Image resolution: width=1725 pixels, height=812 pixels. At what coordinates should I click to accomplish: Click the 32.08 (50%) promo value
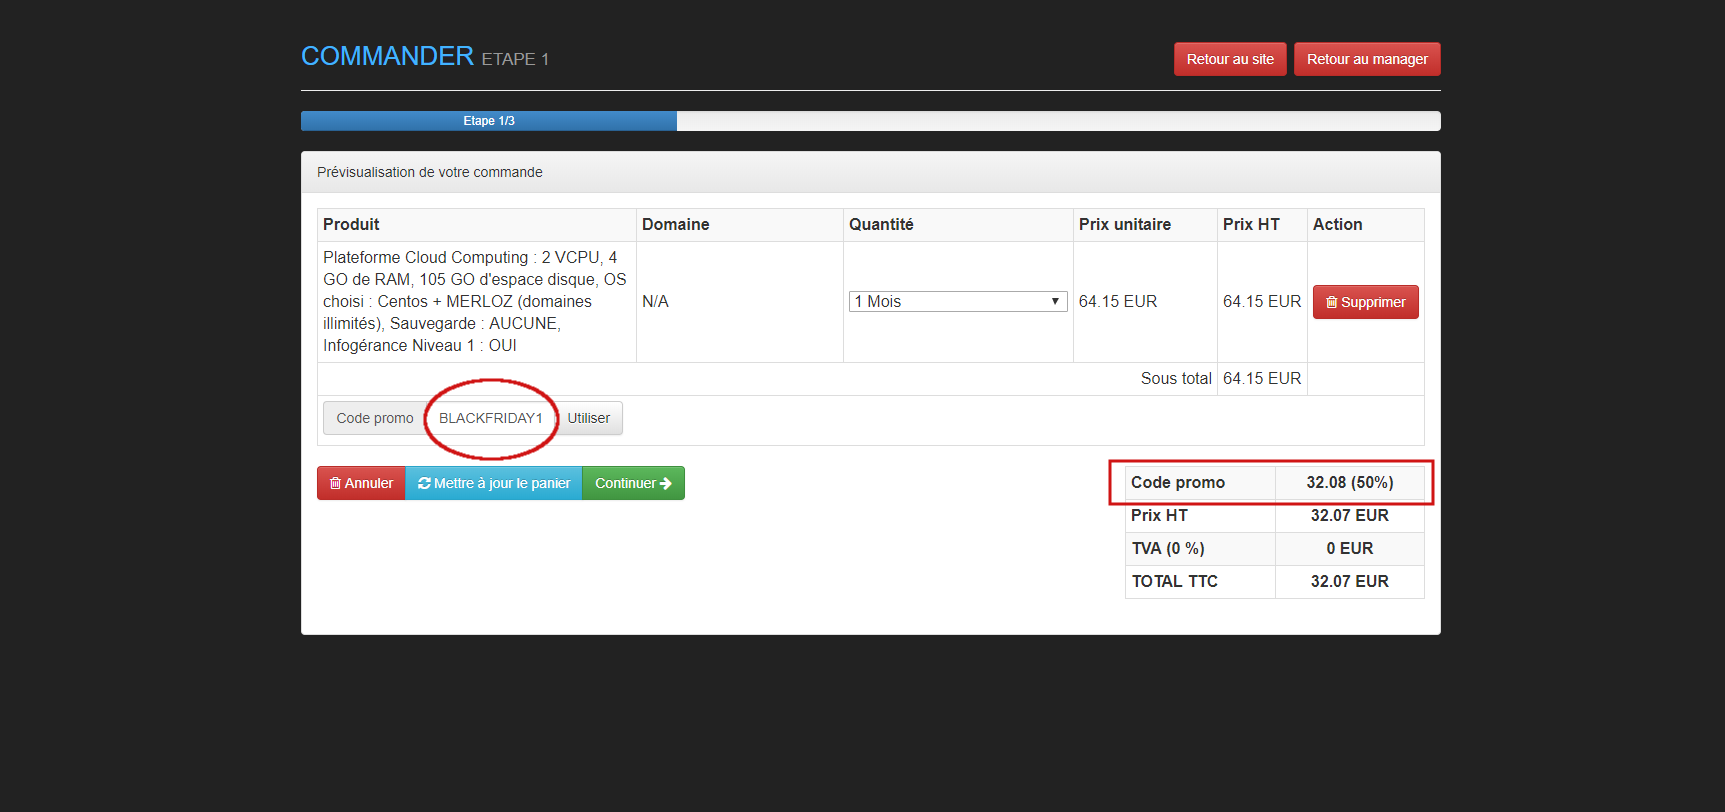tap(1350, 483)
